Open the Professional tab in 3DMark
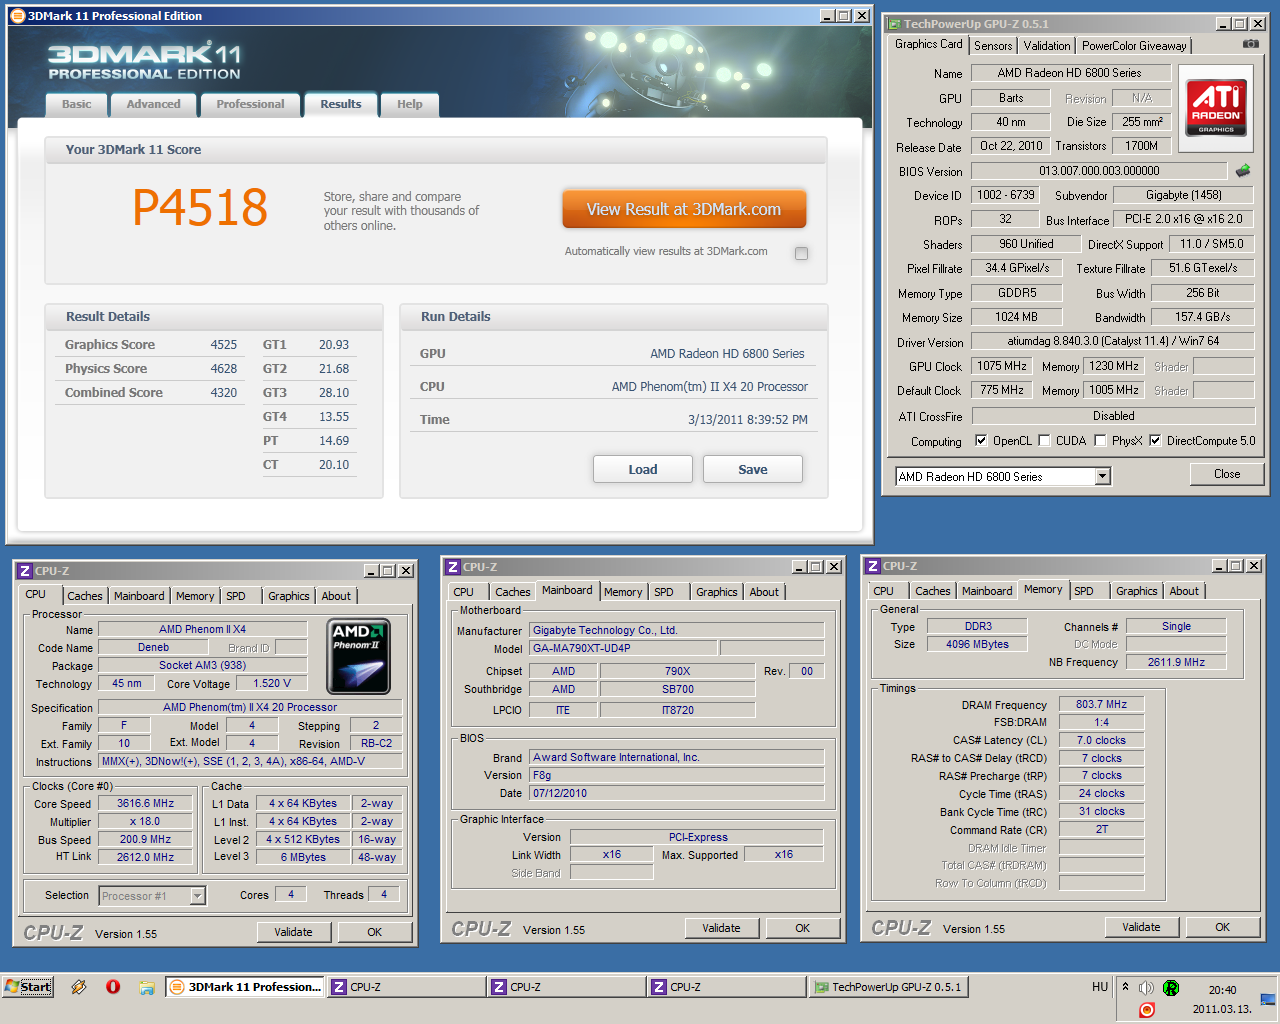Viewport: 1280px width, 1024px height. 250,104
